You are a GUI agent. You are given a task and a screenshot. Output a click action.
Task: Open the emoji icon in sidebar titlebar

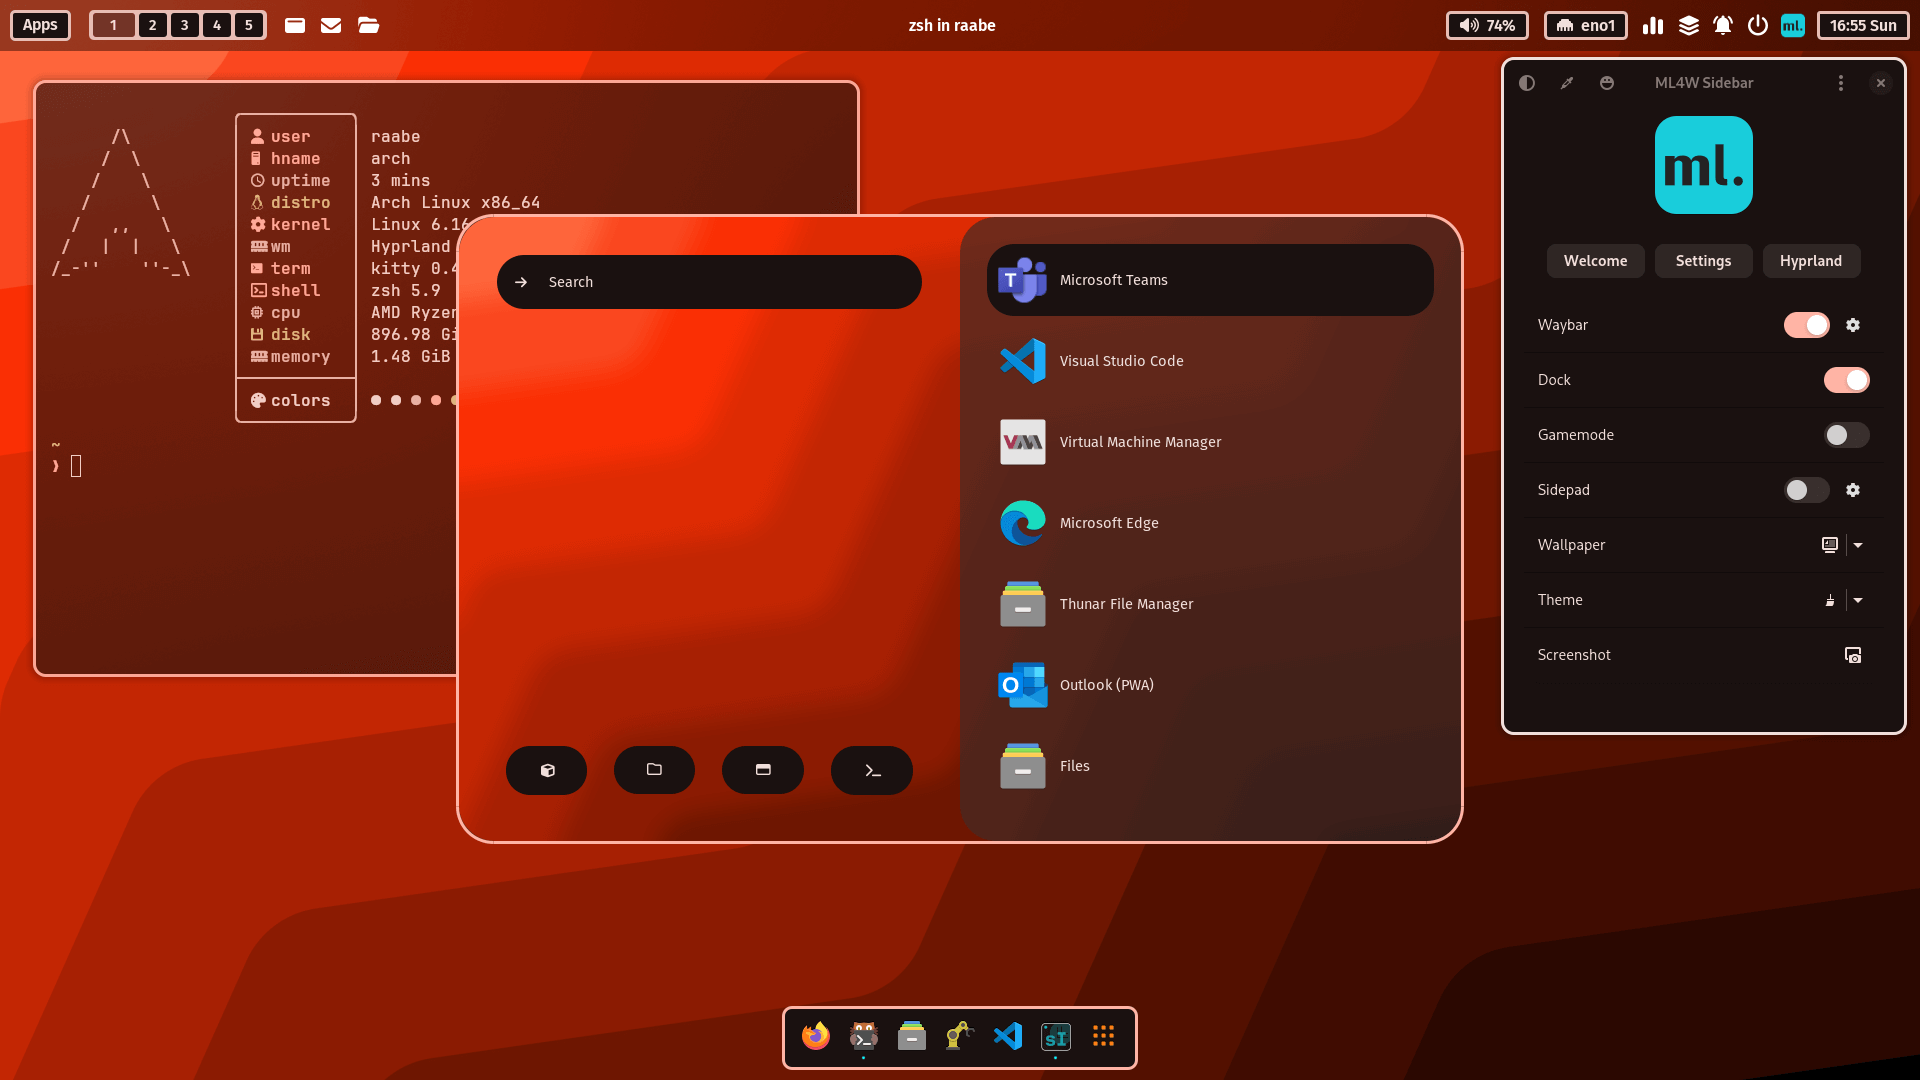pyautogui.click(x=1607, y=83)
